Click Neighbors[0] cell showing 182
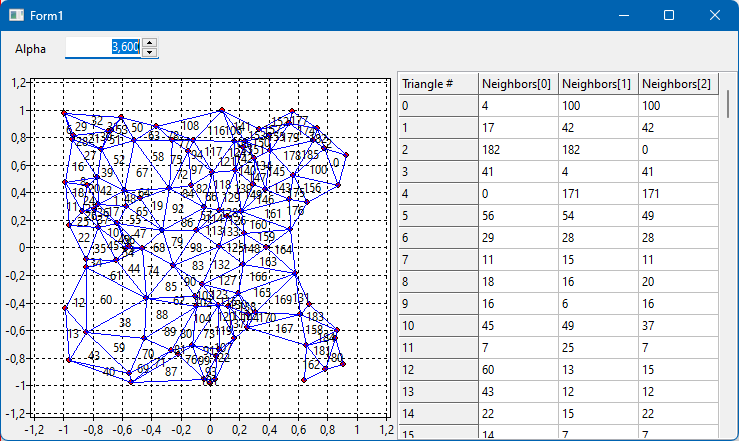Viewport: 739px width, 441px height. (518, 150)
